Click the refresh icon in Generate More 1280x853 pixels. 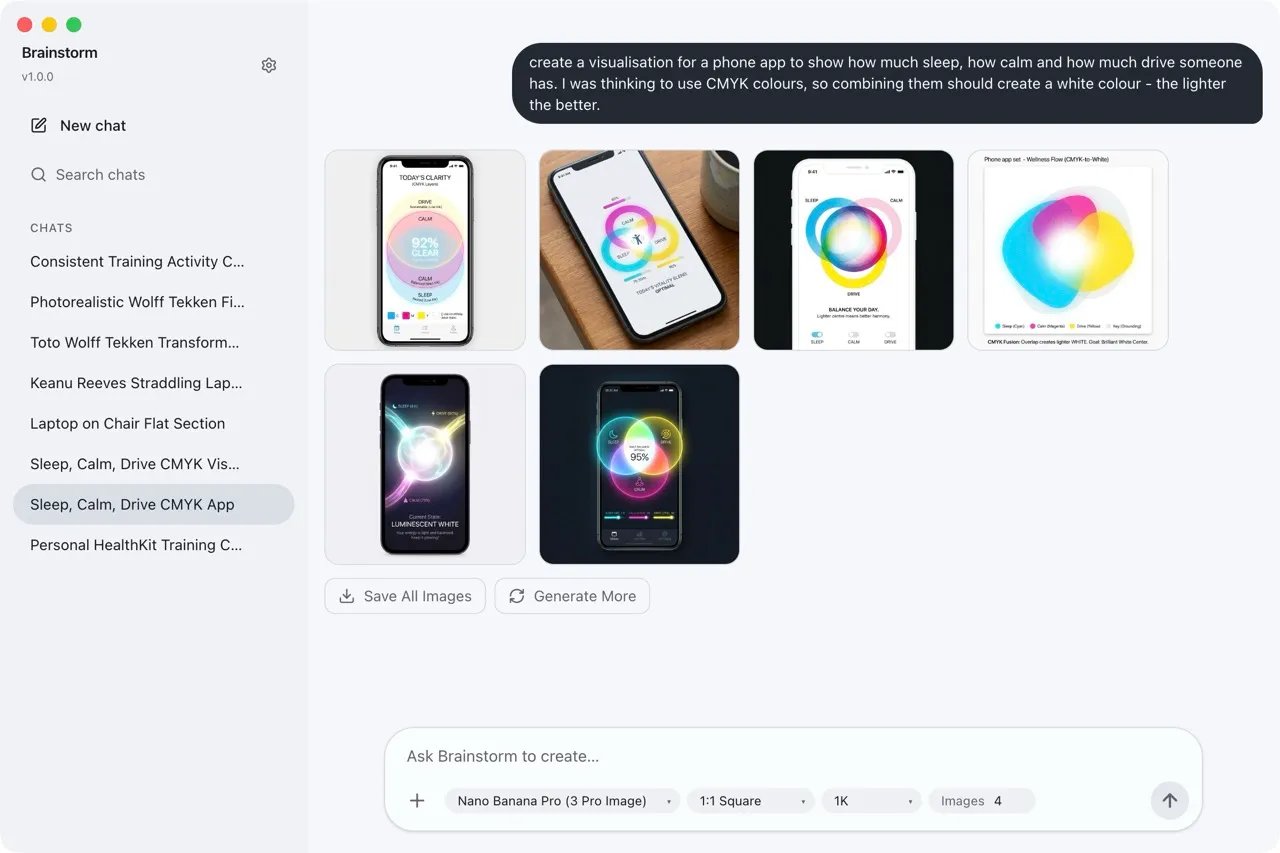(x=517, y=596)
